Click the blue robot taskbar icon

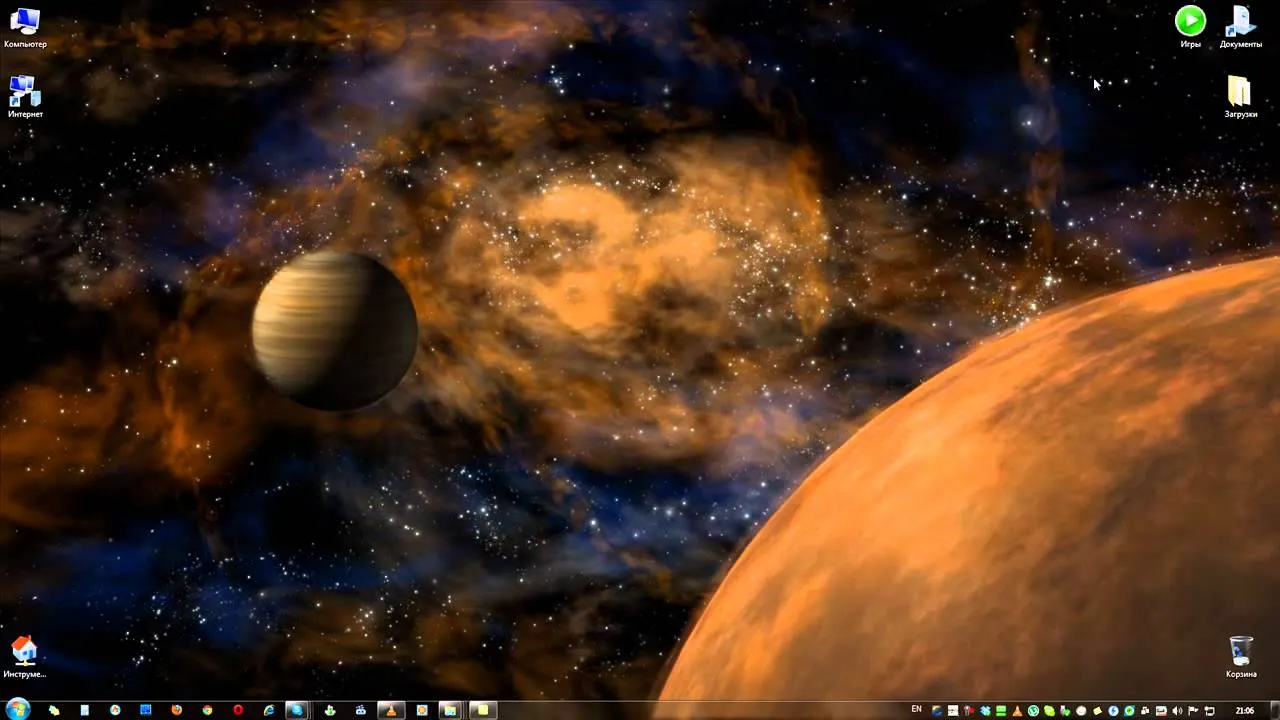click(x=361, y=710)
